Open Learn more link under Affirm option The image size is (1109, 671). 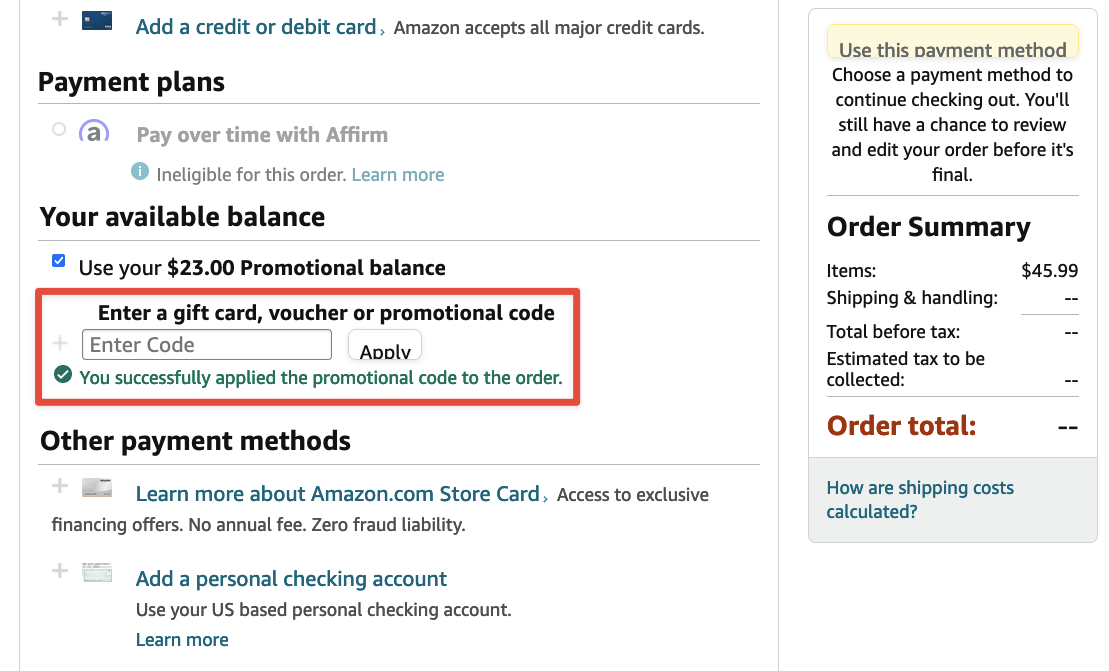click(397, 174)
